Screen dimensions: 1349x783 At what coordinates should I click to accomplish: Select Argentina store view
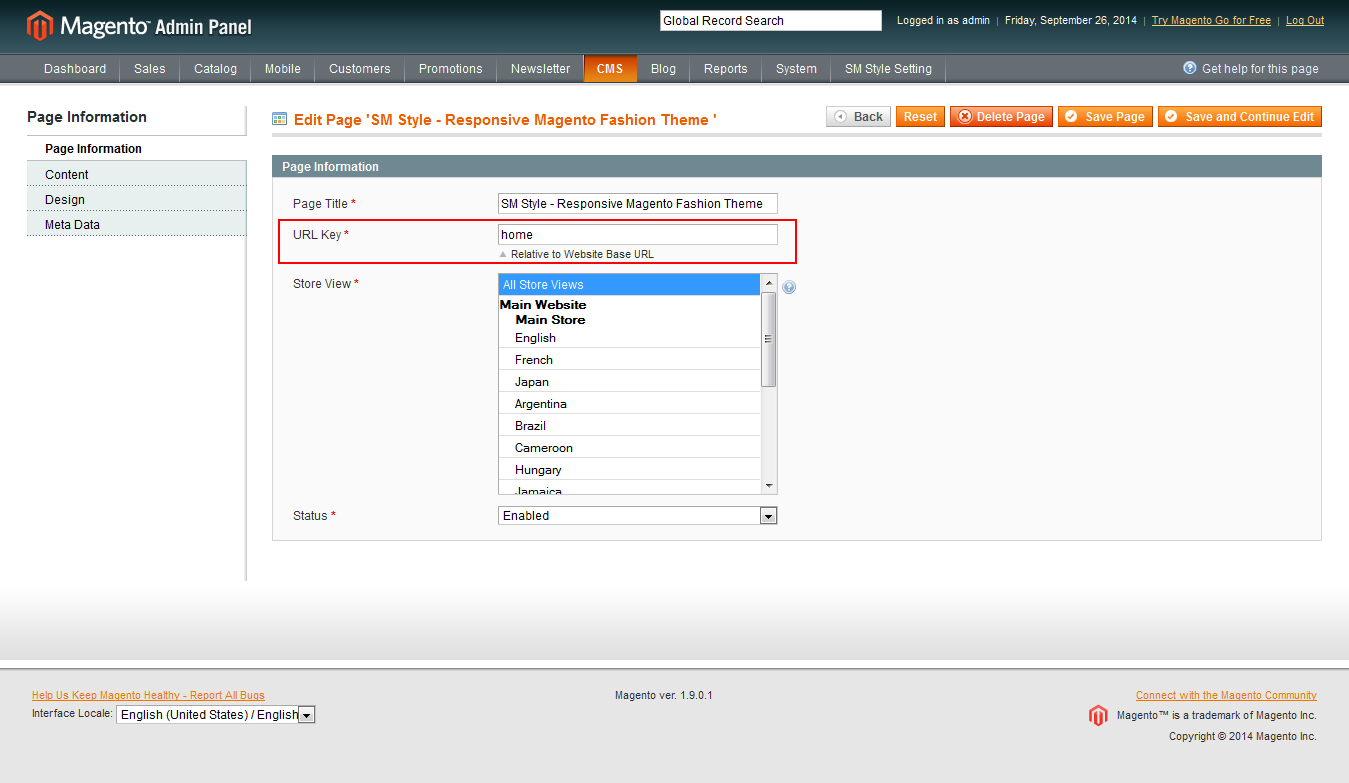(x=630, y=404)
